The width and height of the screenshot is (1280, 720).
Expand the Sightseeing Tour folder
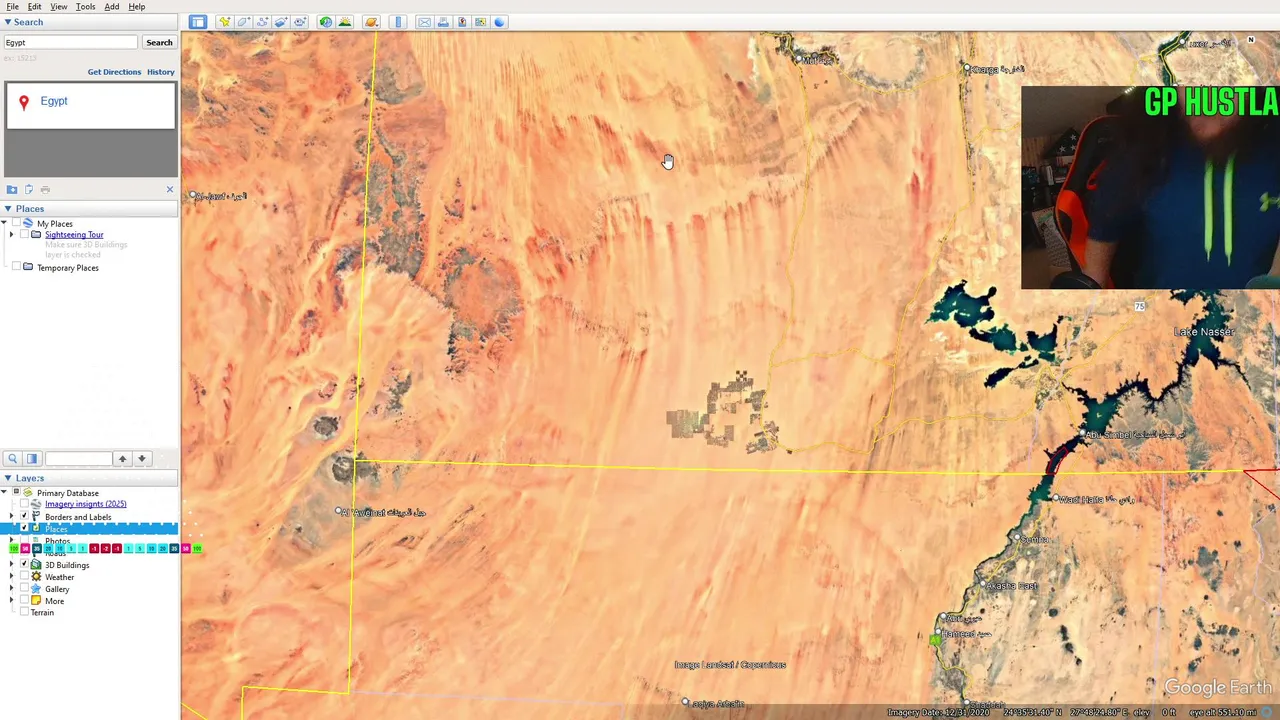12,234
